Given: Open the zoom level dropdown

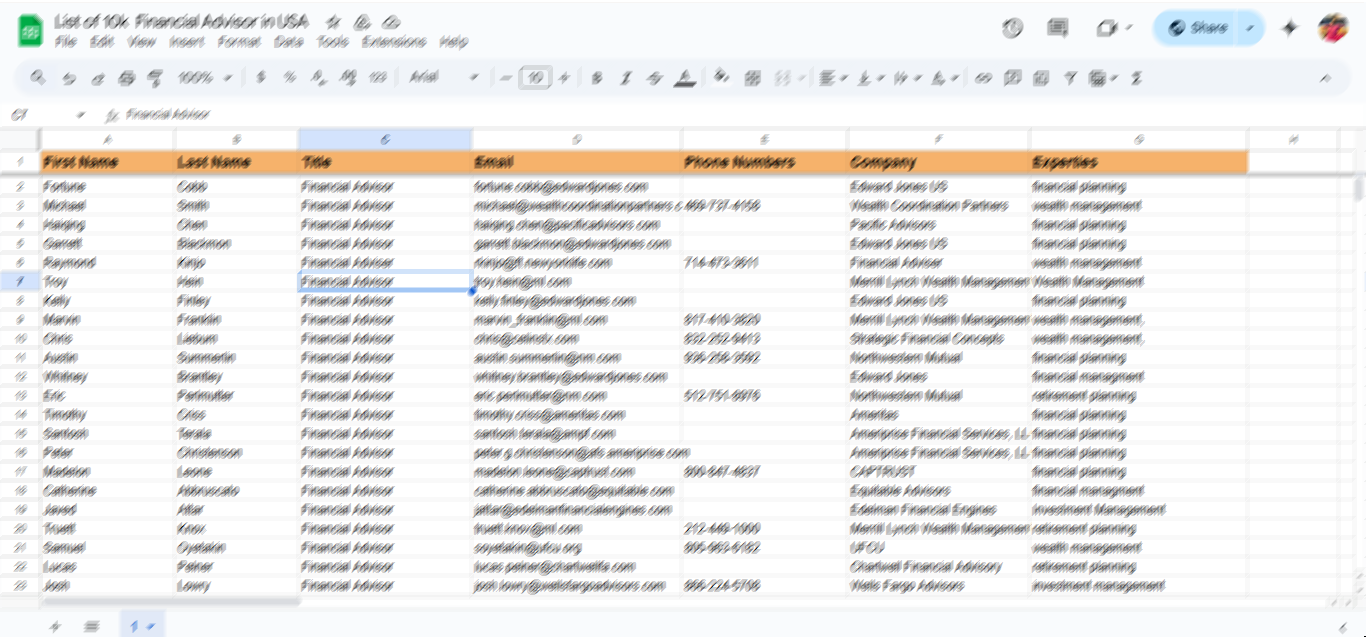Looking at the screenshot, I should pos(204,78).
